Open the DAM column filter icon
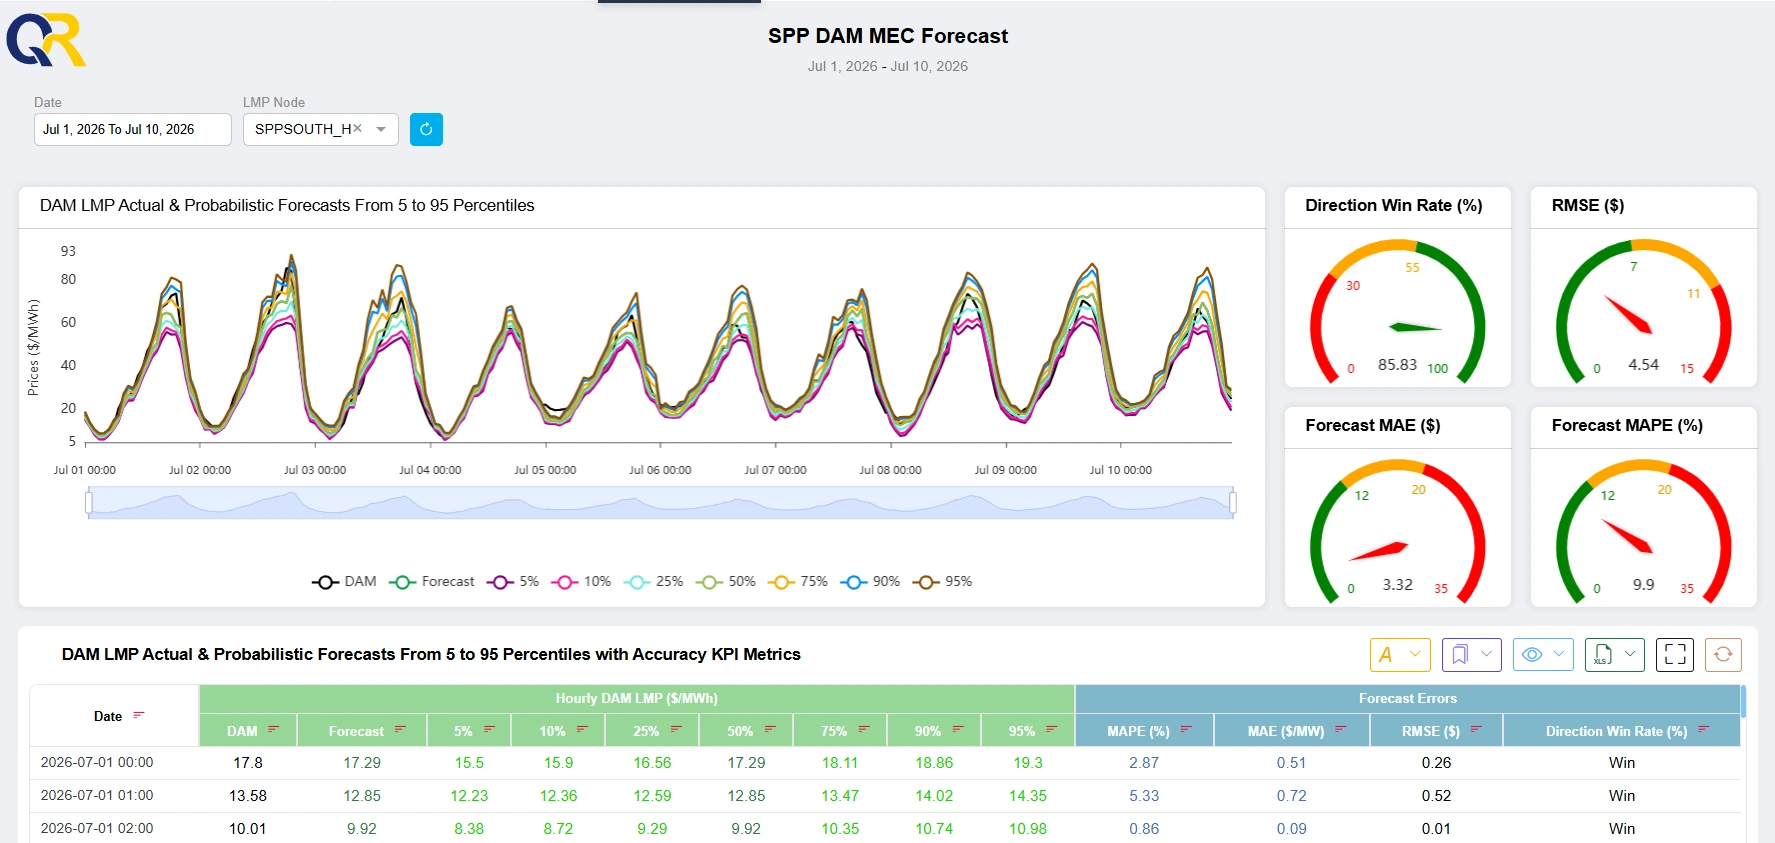The height and width of the screenshot is (843, 1775). point(273,730)
